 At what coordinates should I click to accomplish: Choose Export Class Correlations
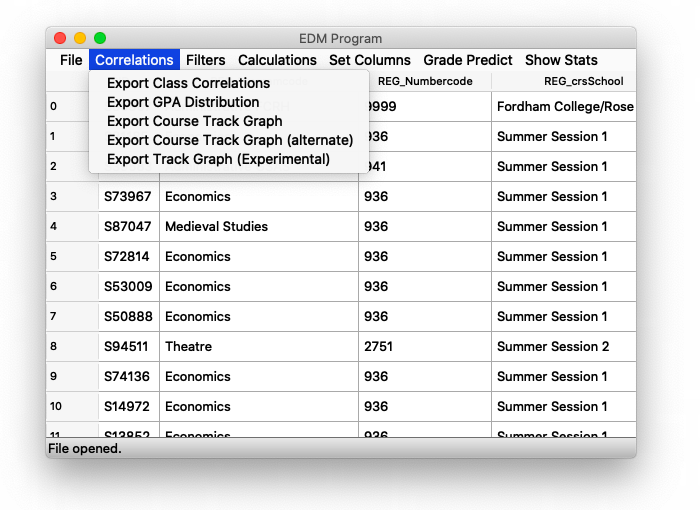[x=188, y=83]
